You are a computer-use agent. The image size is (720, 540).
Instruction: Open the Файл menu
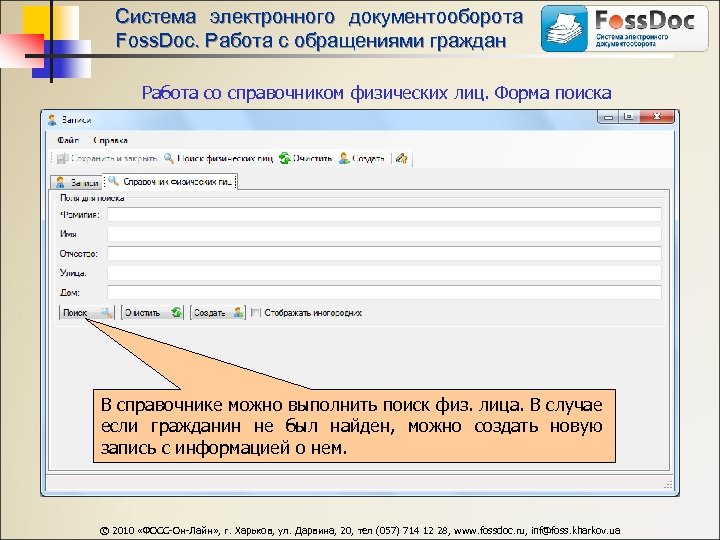68,141
